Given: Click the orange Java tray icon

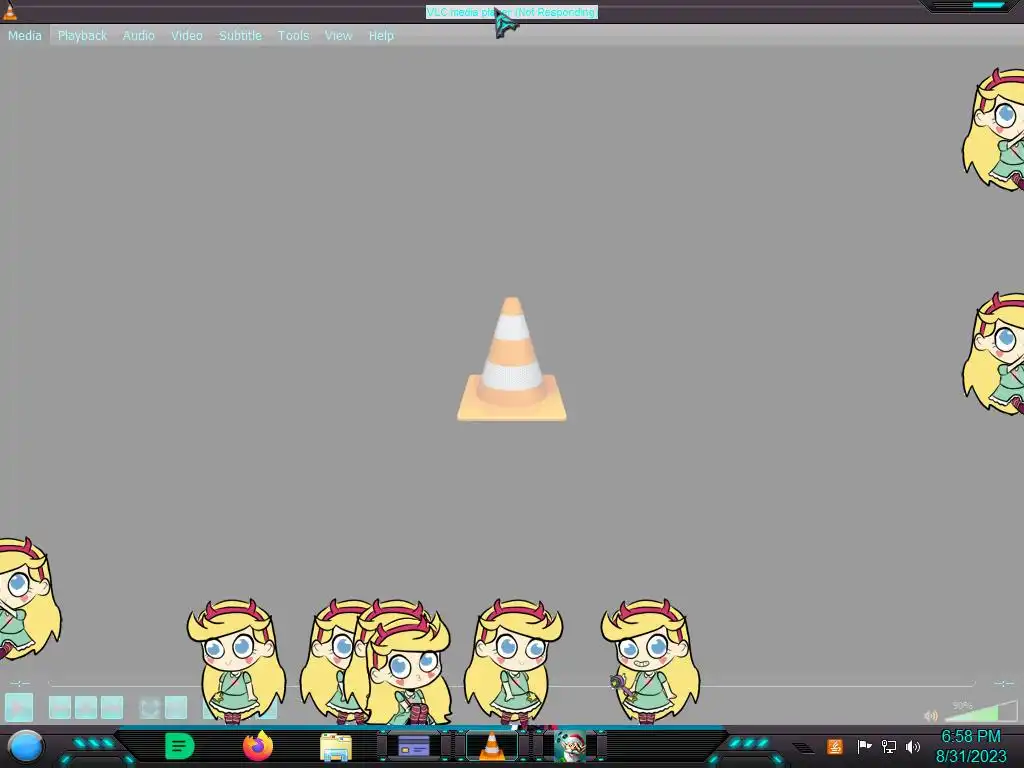Looking at the screenshot, I should (x=835, y=746).
